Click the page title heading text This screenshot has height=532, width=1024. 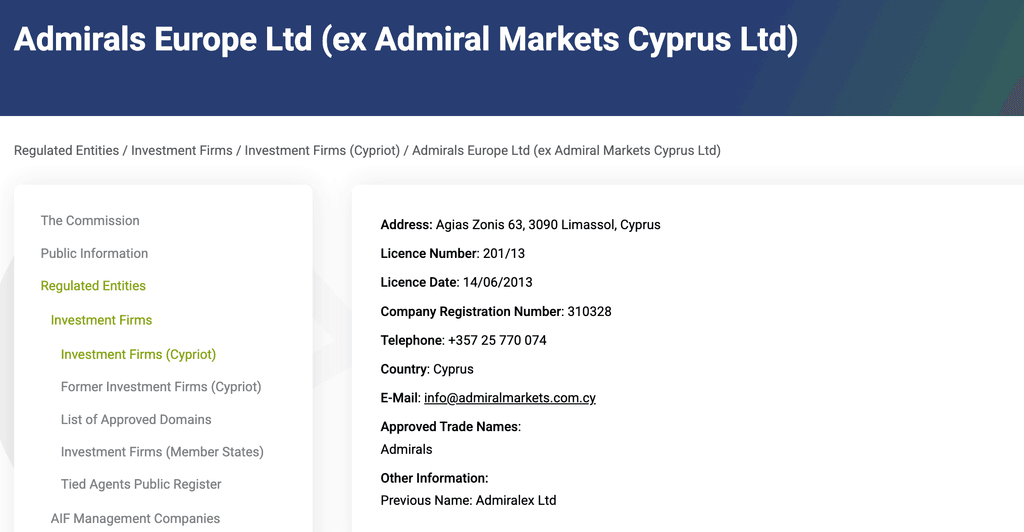coord(406,39)
